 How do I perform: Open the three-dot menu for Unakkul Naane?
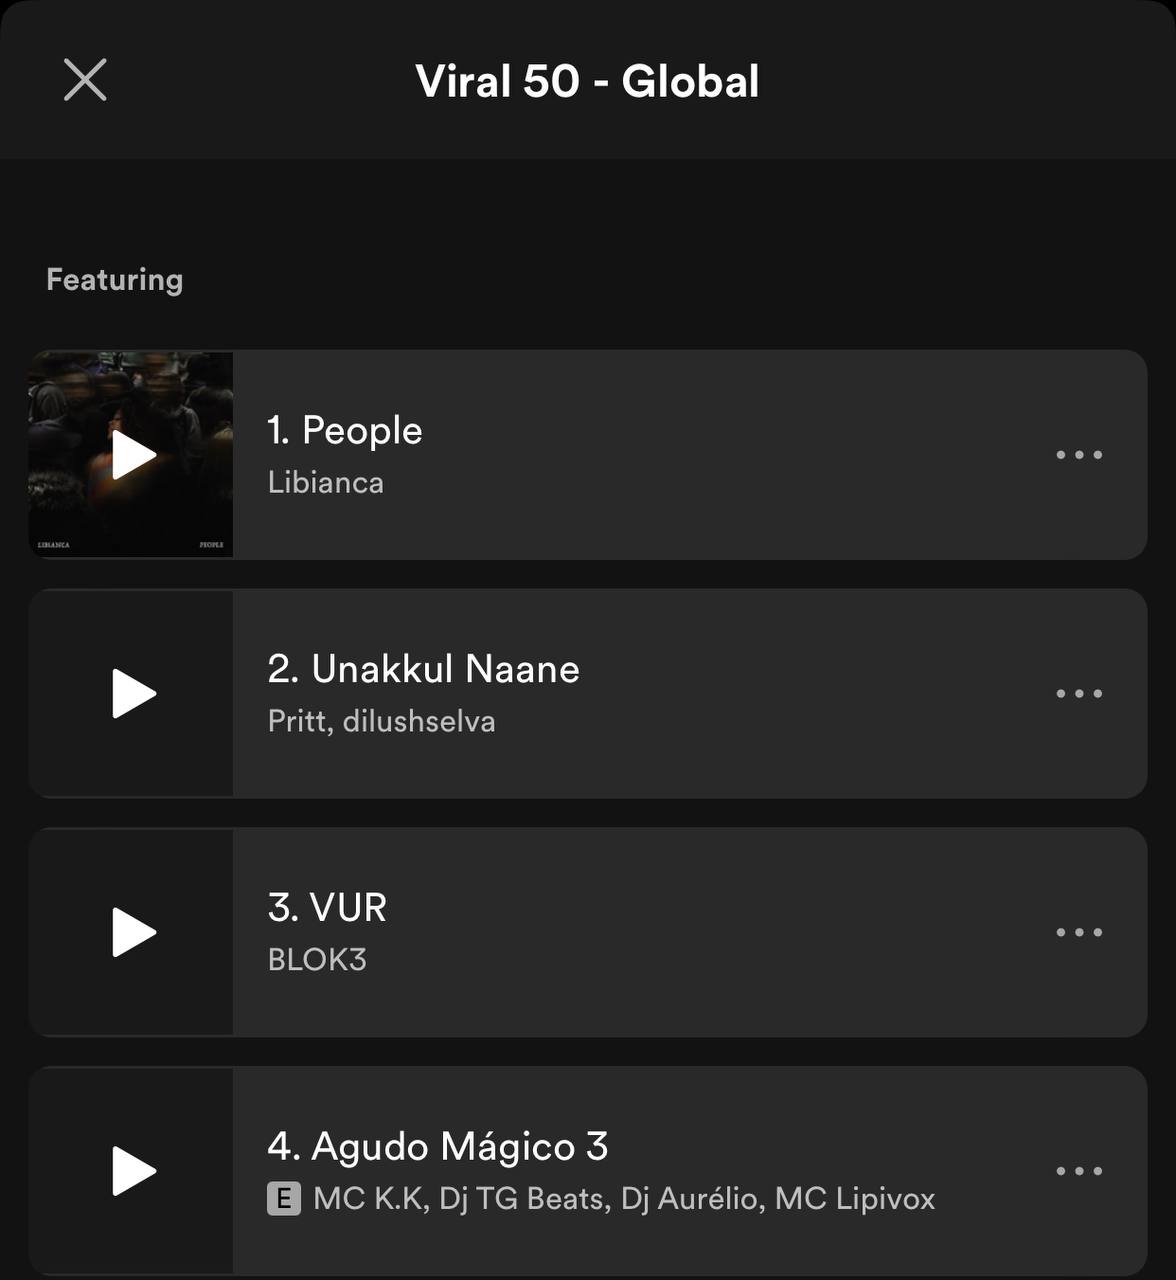1079,694
